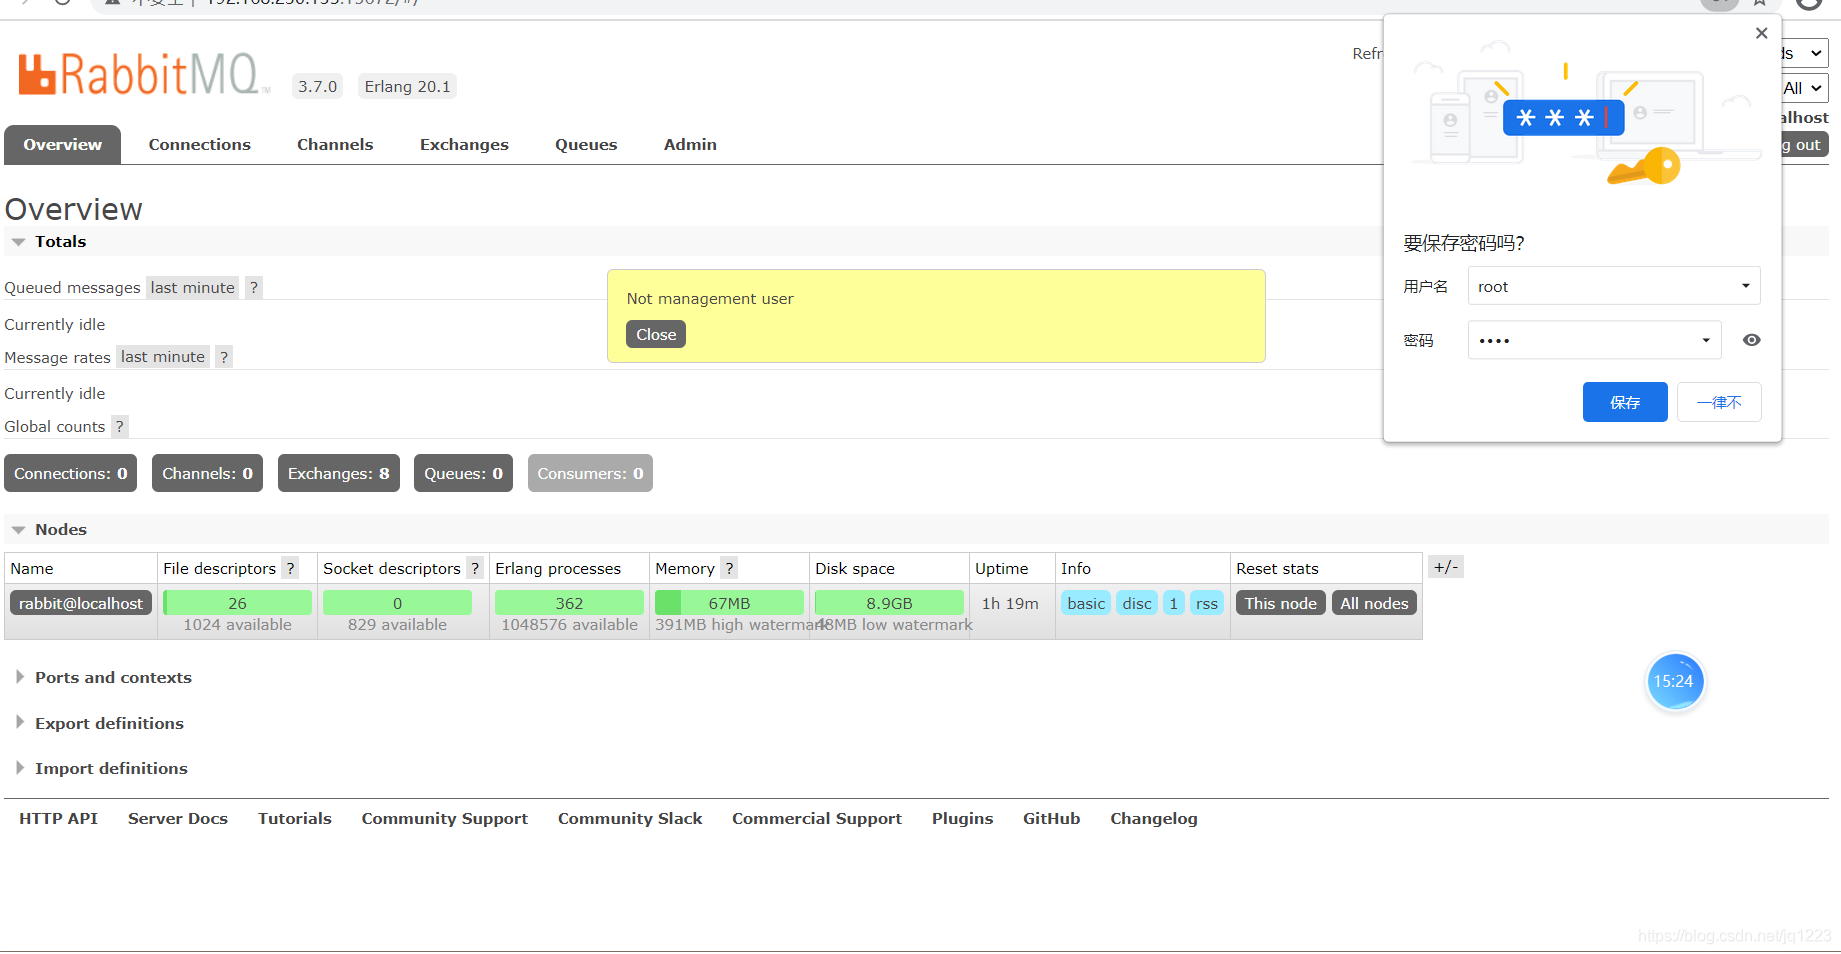Screen dimensions: 1841x954
Task: Open help for Socket descriptors column
Action: tap(475, 568)
